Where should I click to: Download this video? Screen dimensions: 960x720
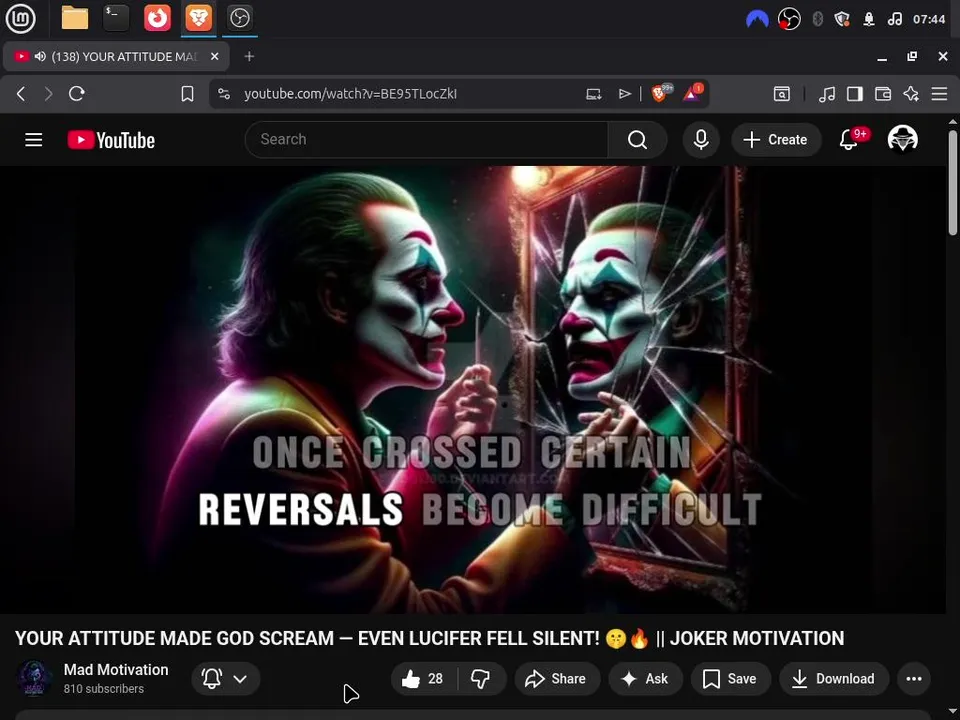(834, 678)
